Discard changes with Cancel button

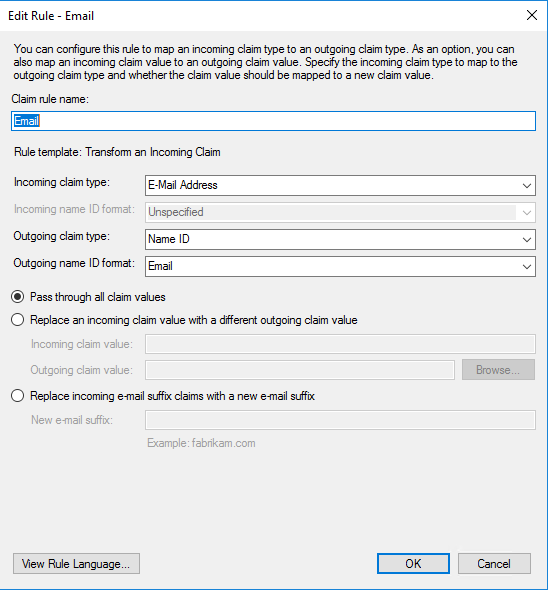click(494, 564)
